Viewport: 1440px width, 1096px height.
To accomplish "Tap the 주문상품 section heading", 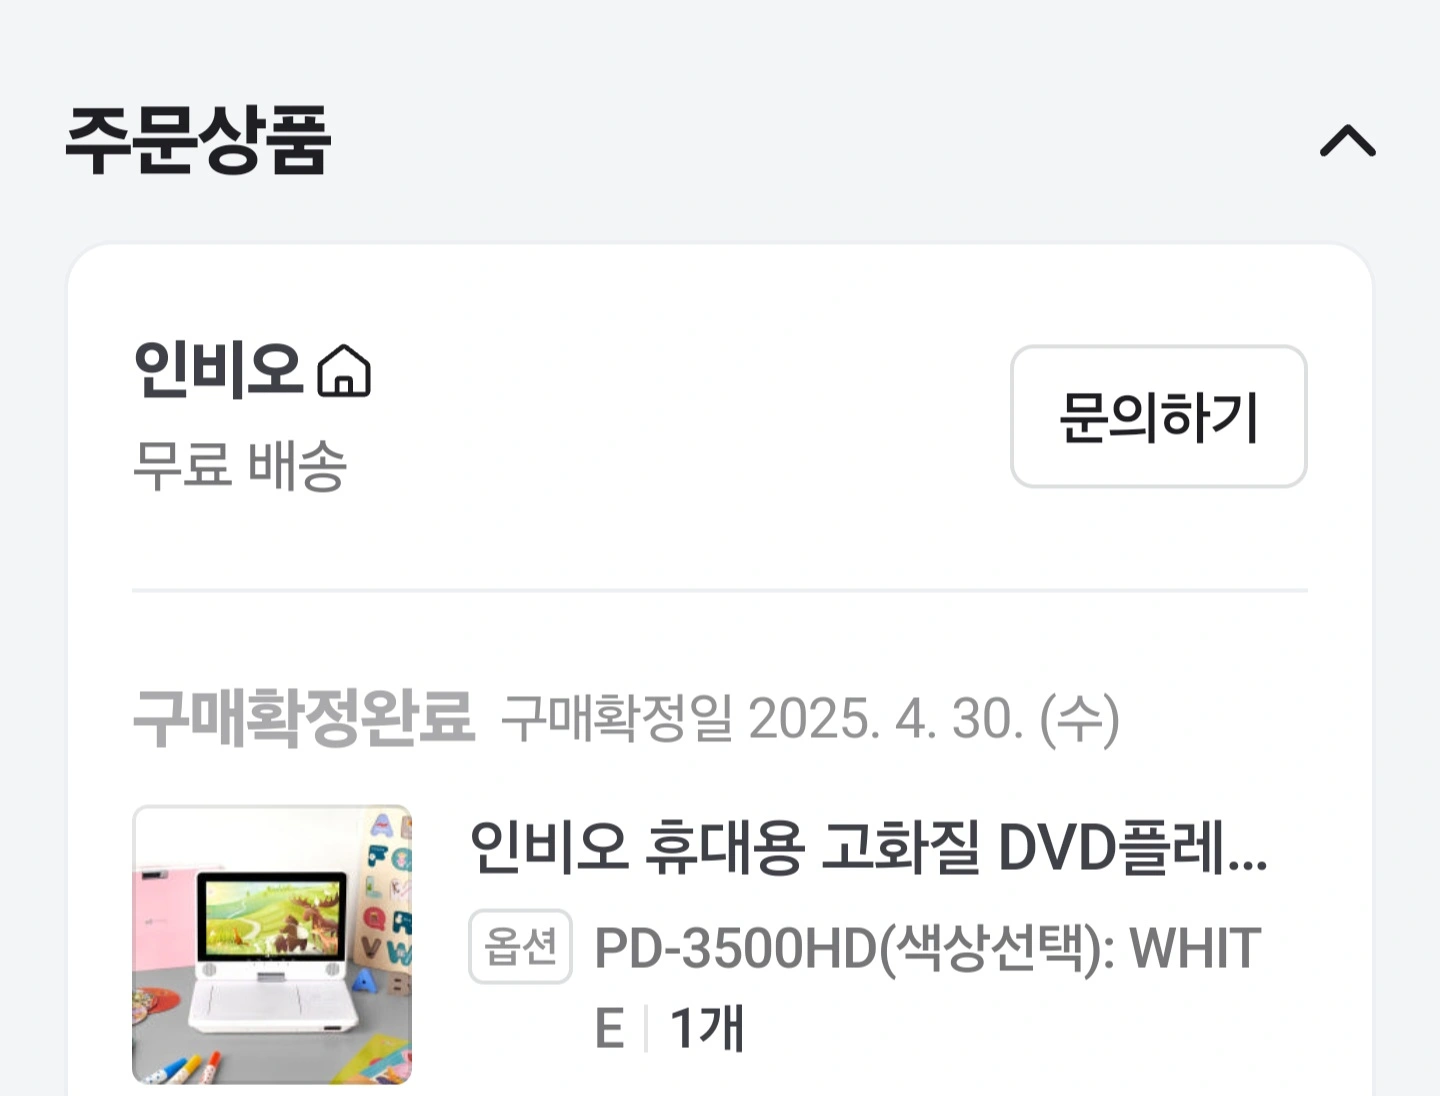I will click(198, 140).
